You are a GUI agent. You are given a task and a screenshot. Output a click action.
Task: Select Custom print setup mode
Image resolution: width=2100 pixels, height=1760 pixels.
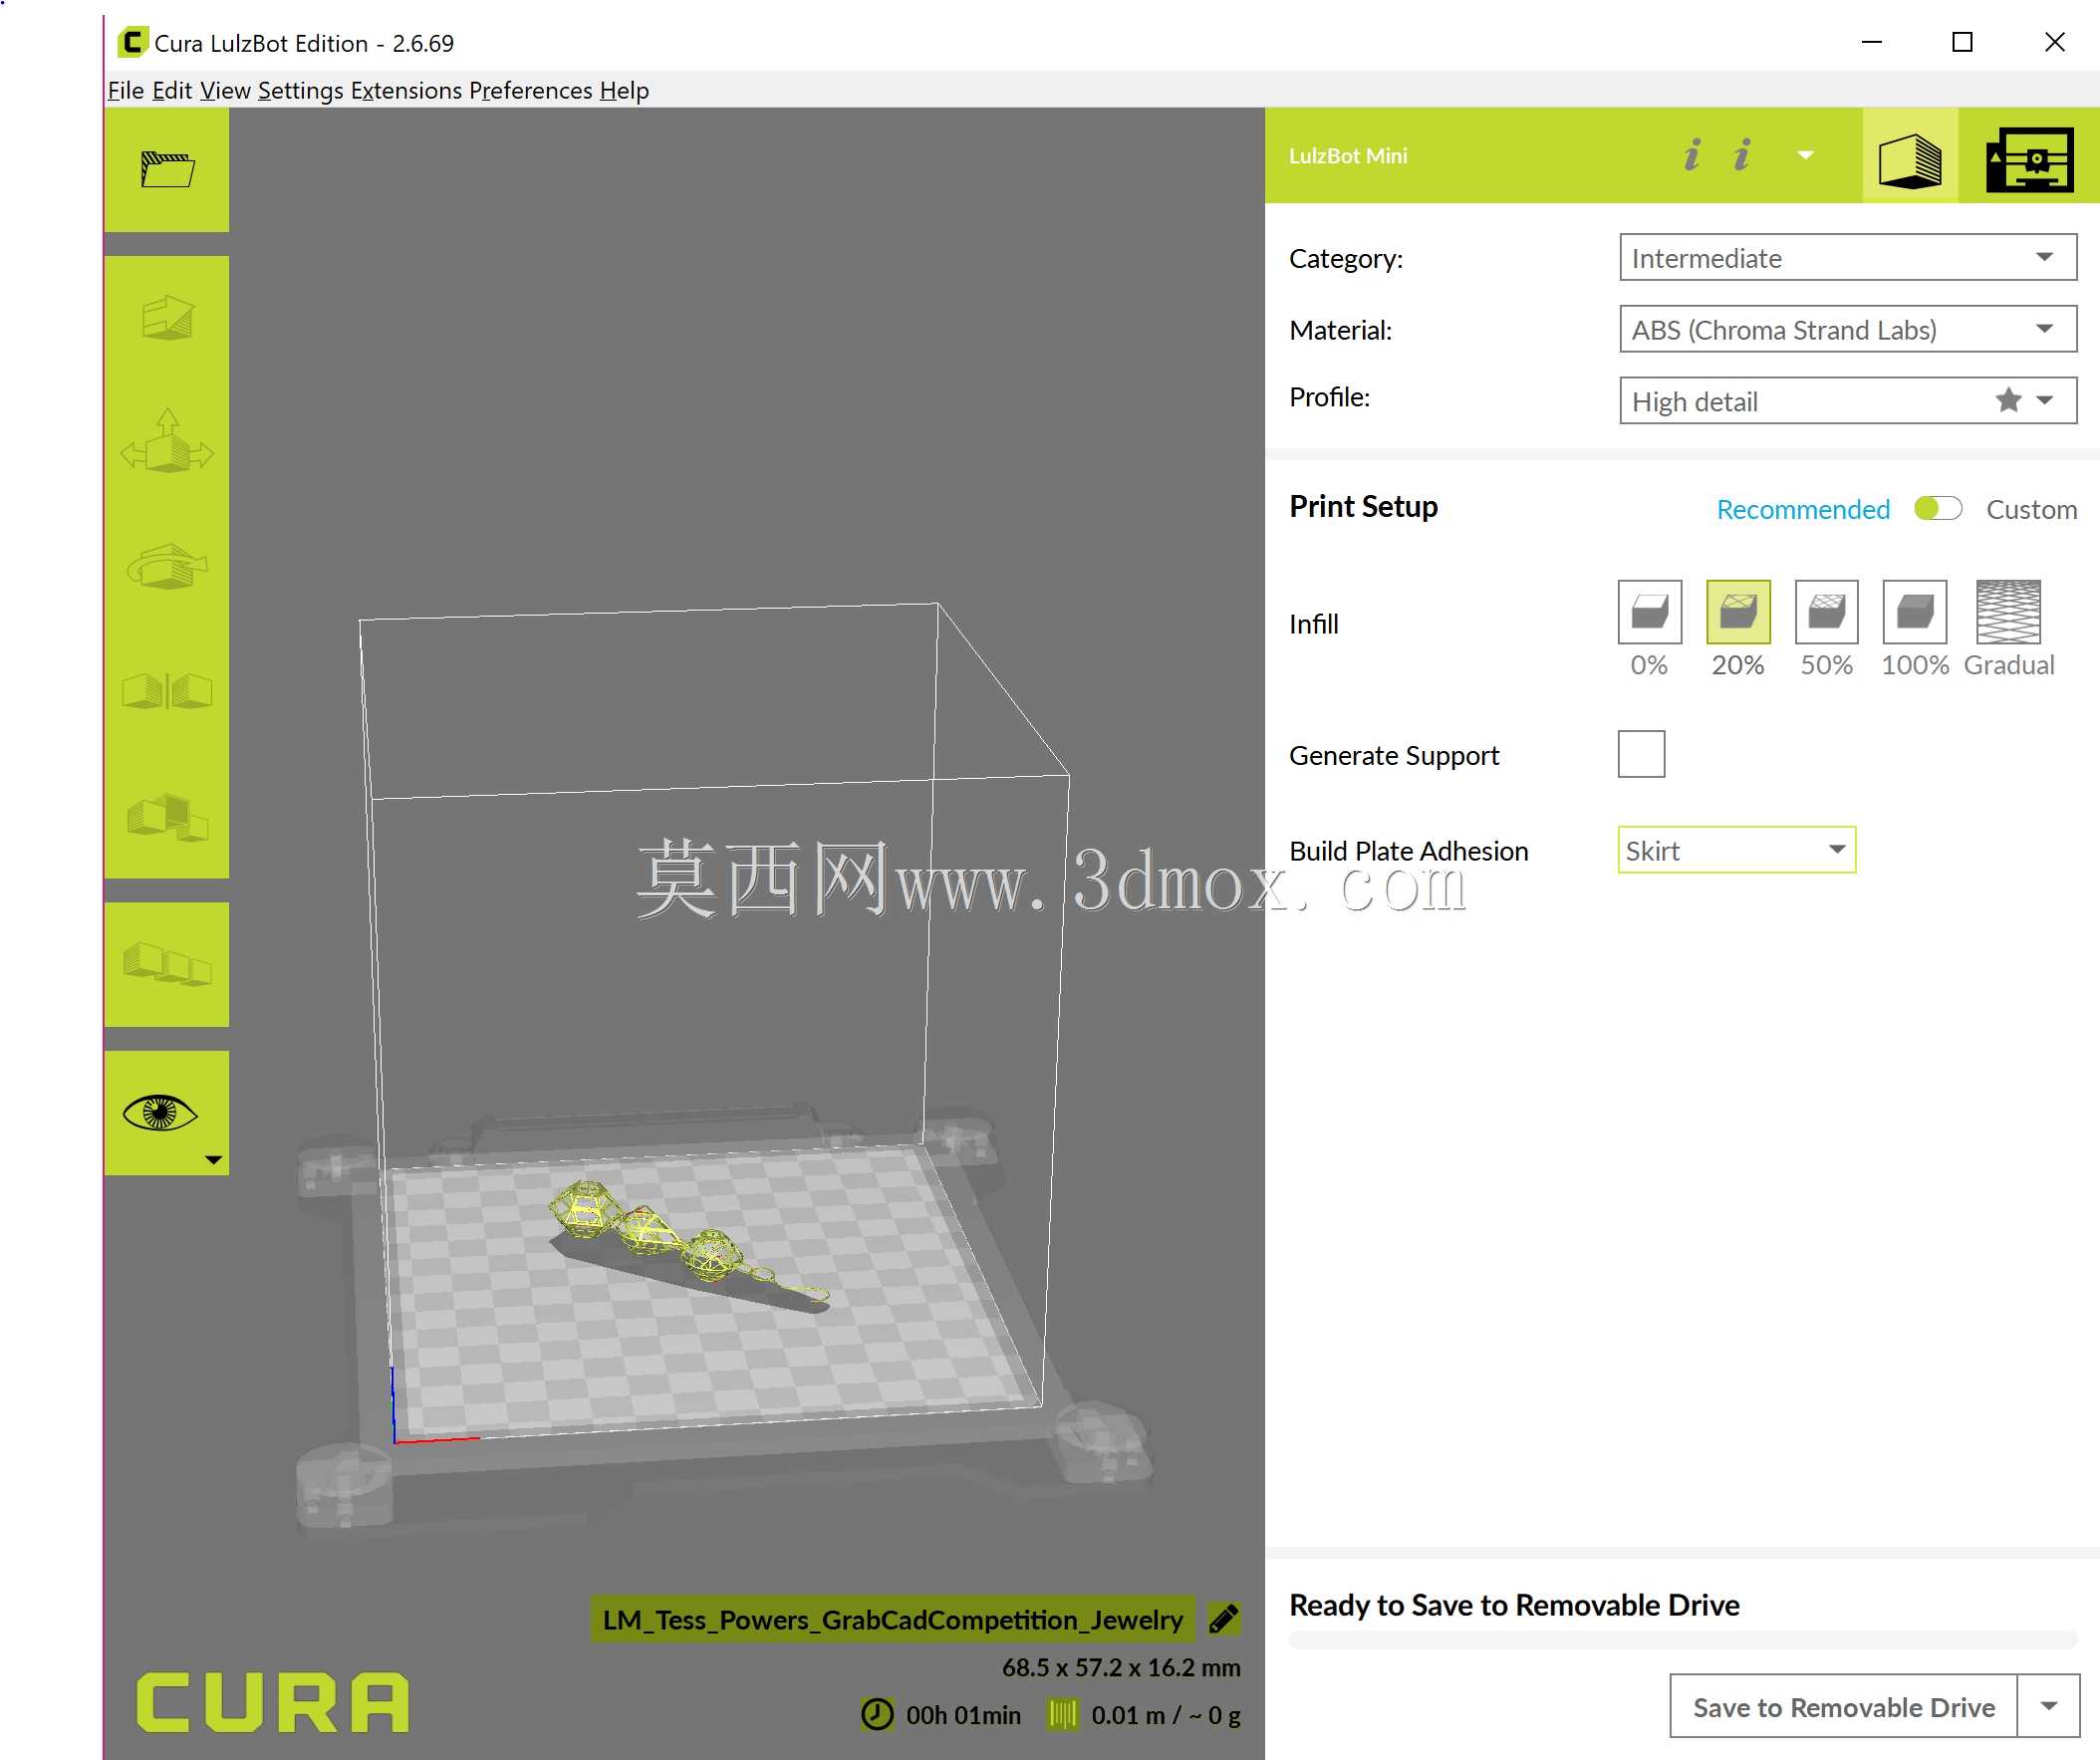pos(2031,509)
